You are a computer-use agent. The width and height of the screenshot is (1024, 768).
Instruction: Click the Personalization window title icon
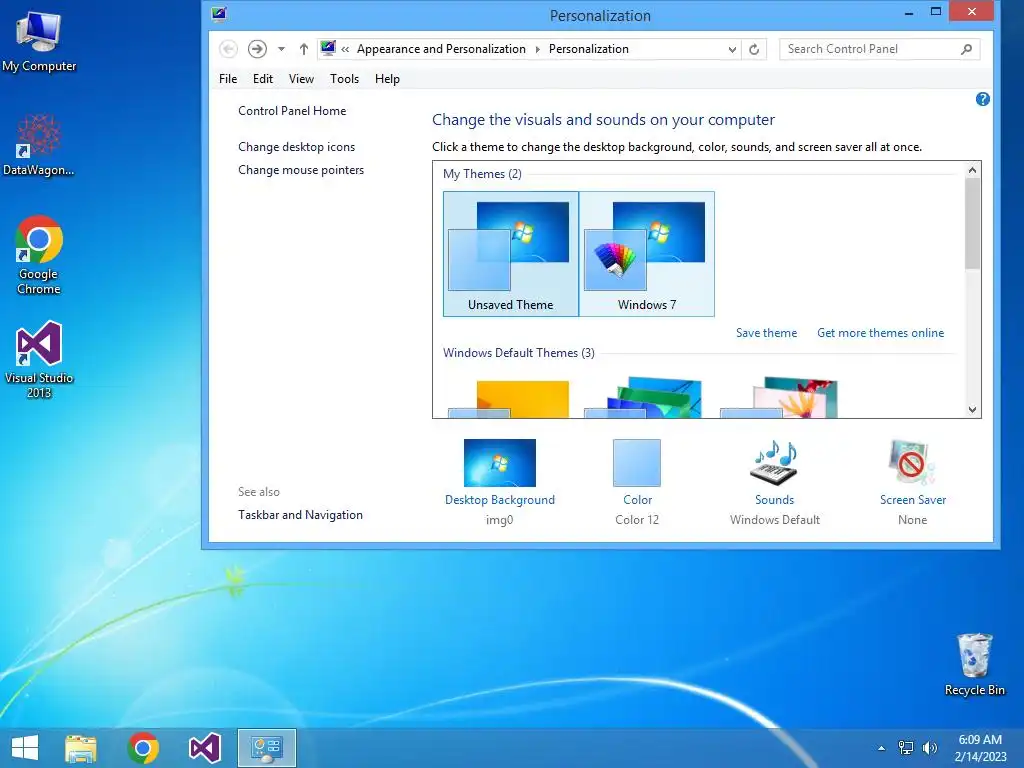(219, 14)
